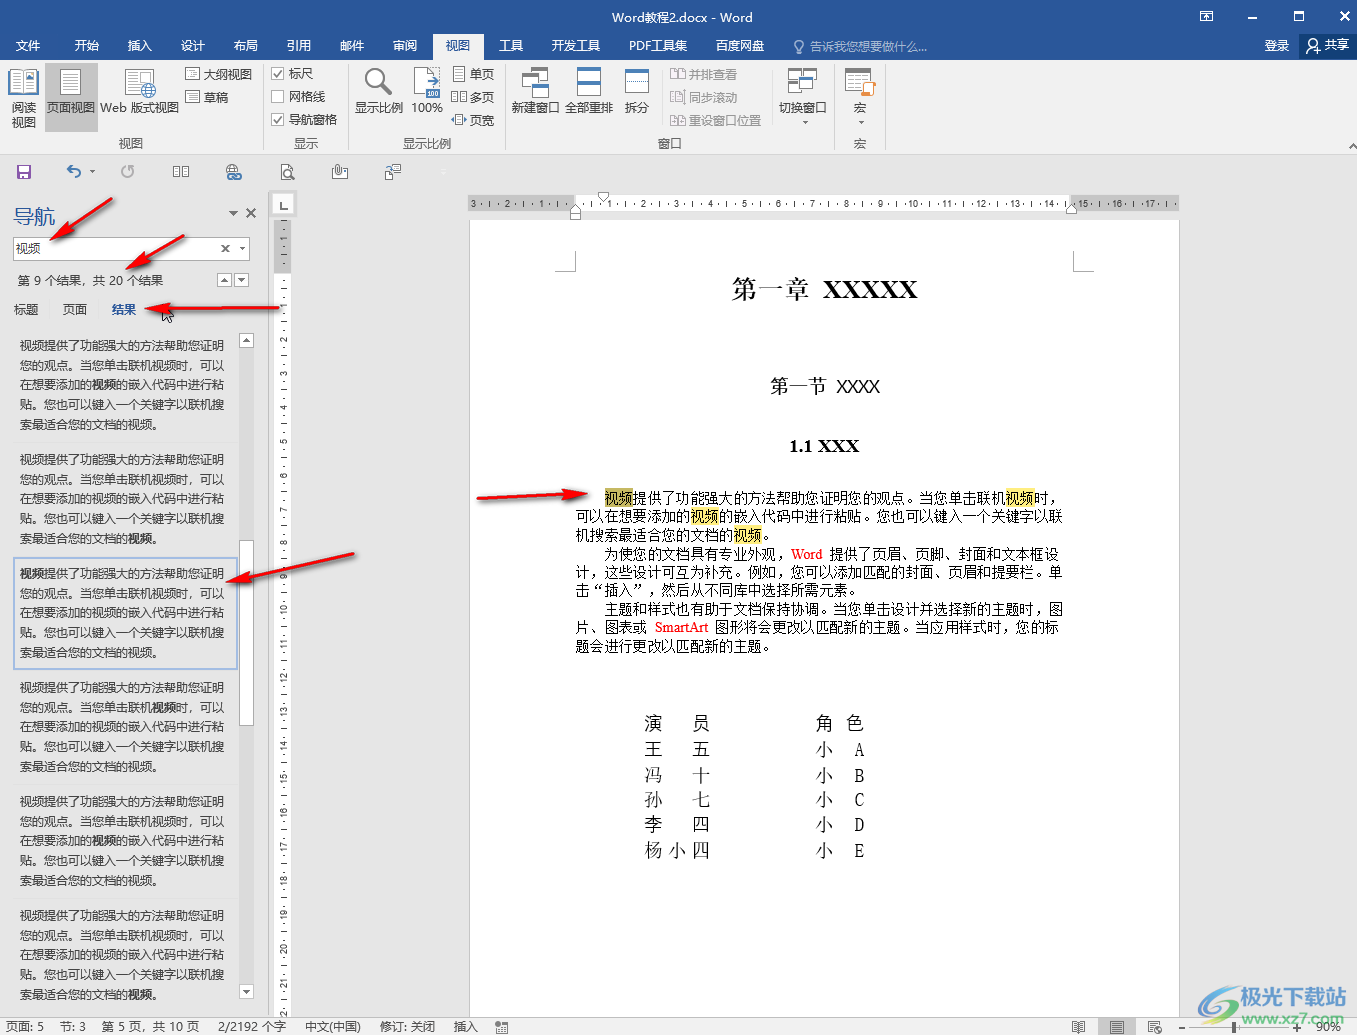Open the File (文件) tab
The image size is (1357, 1035).
pyautogui.click(x=28, y=46)
